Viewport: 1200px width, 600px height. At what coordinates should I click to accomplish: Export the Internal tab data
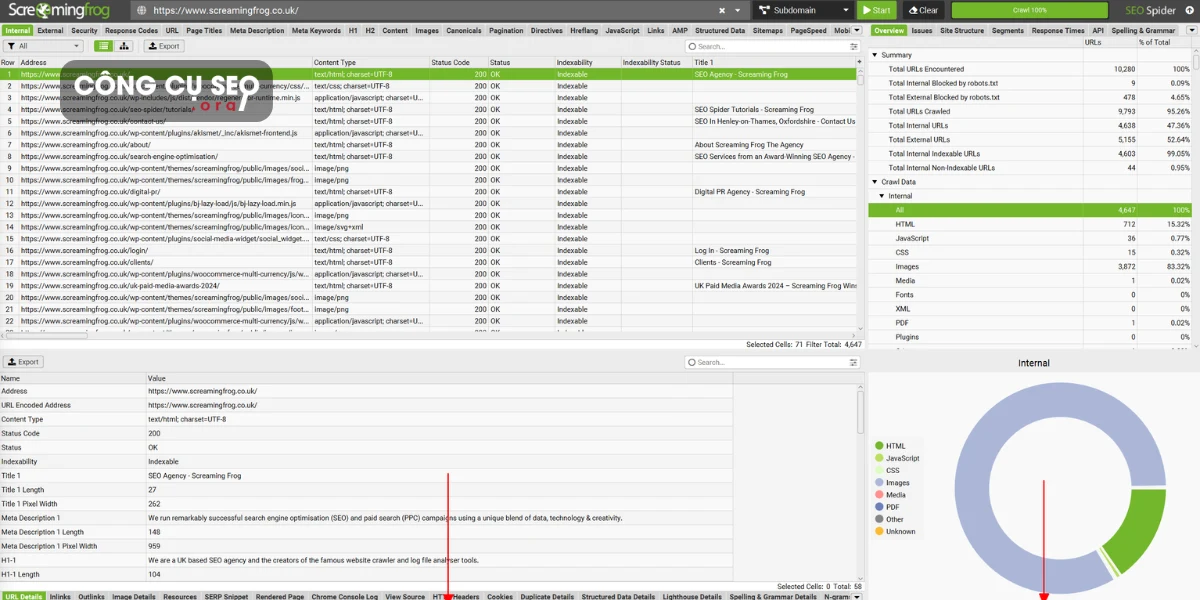pyautogui.click(x=165, y=46)
